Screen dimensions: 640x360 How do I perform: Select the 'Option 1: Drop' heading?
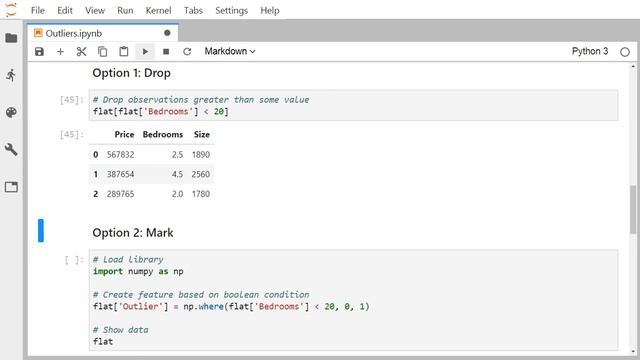[131, 73]
